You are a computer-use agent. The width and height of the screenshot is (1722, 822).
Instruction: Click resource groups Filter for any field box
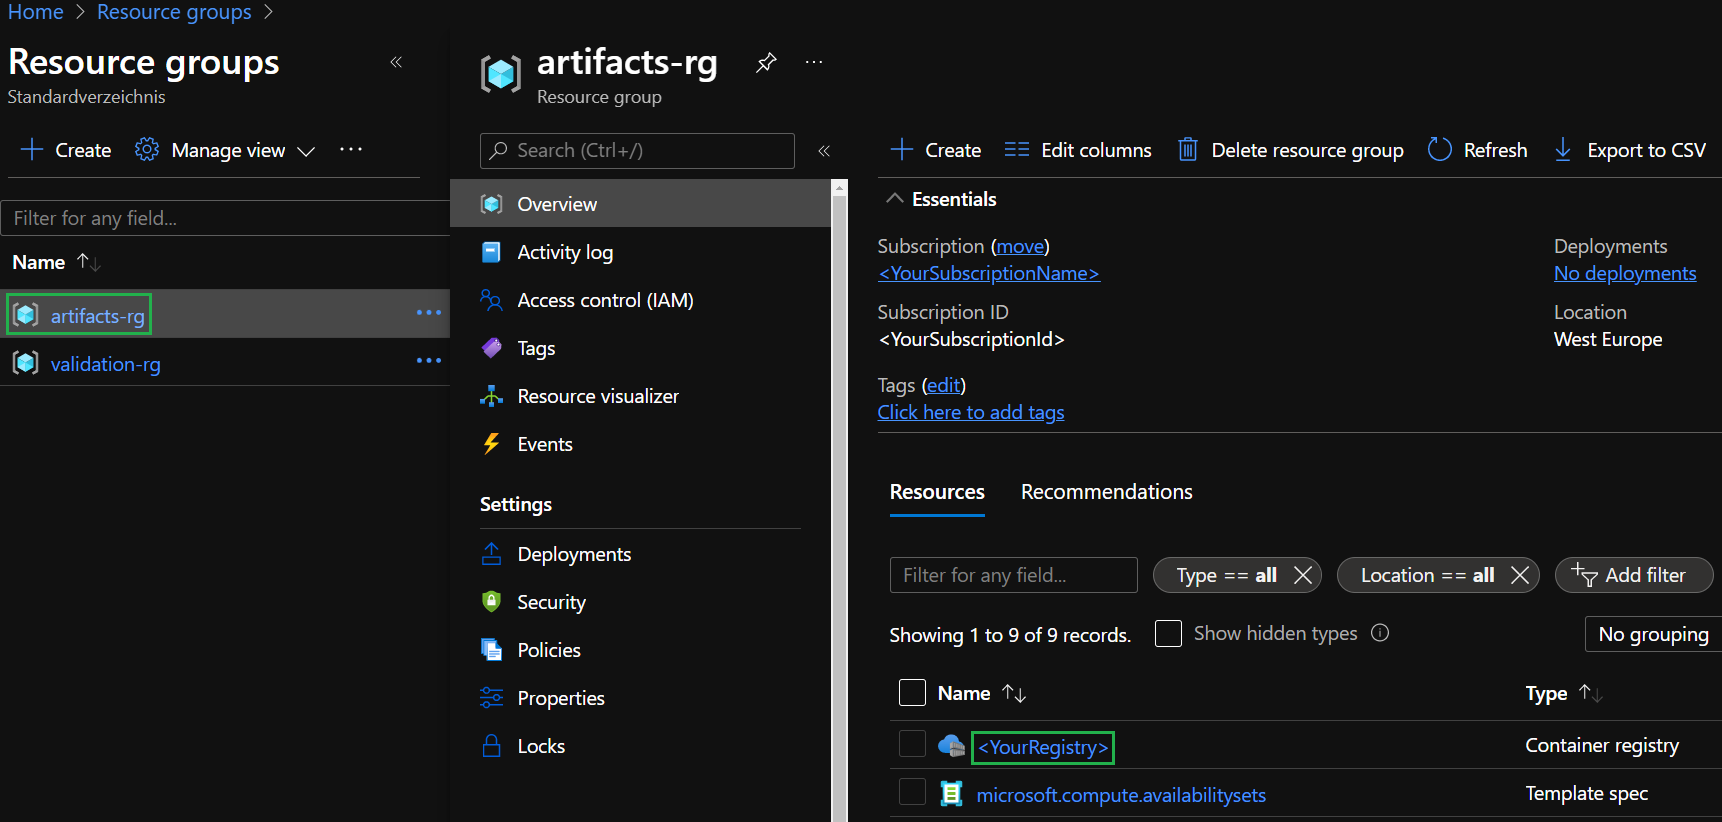point(225,218)
